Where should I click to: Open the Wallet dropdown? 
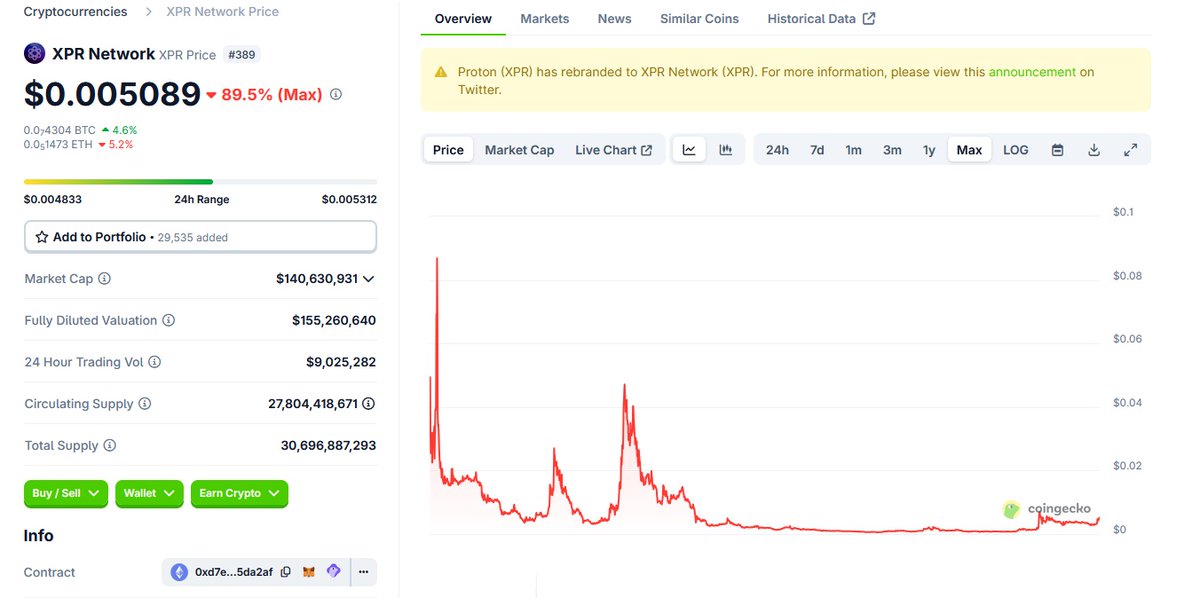(x=150, y=493)
